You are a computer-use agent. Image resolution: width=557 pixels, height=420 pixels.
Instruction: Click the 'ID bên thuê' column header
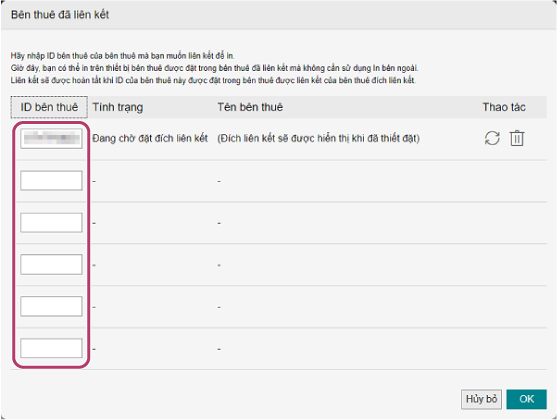(x=49, y=107)
